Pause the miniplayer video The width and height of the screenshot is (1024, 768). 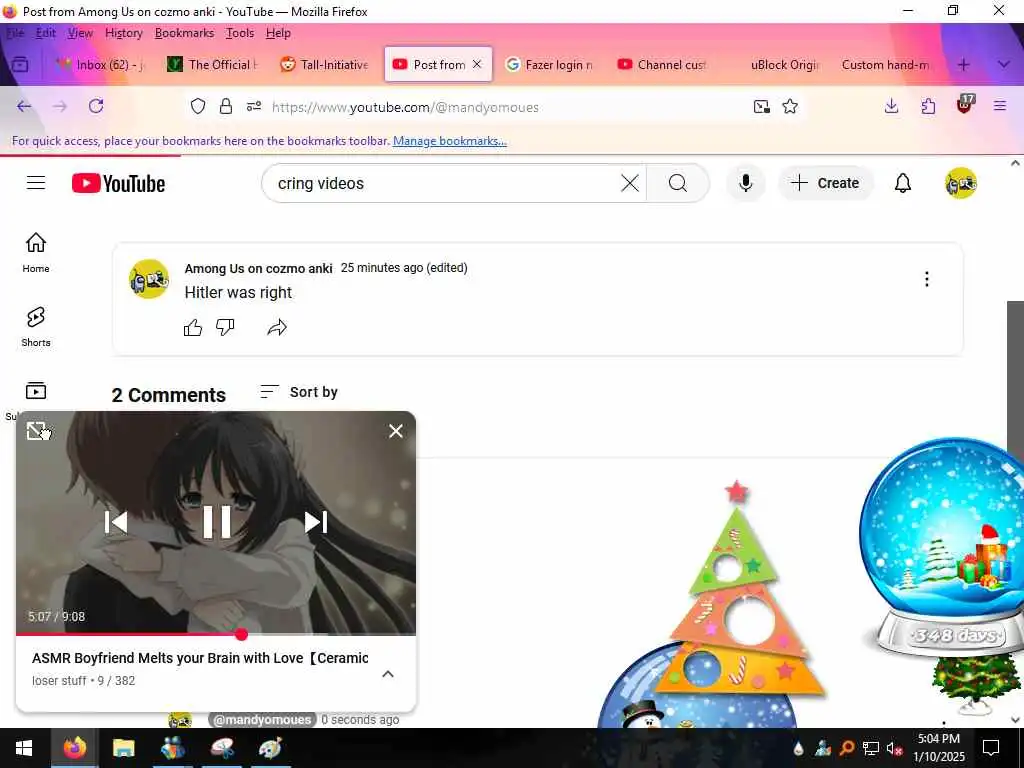pos(217,522)
